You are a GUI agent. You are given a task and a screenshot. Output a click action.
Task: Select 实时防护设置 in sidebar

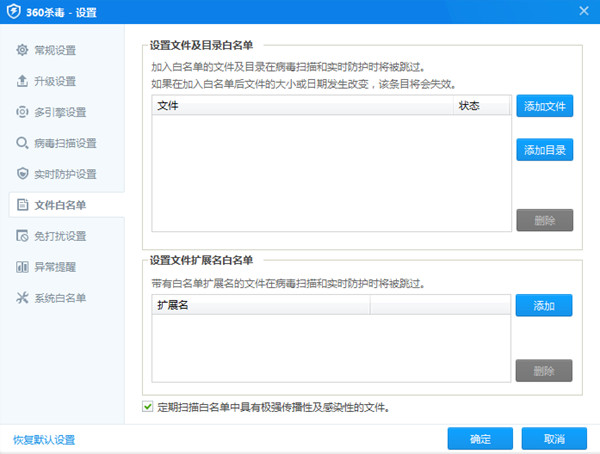(67, 174)
